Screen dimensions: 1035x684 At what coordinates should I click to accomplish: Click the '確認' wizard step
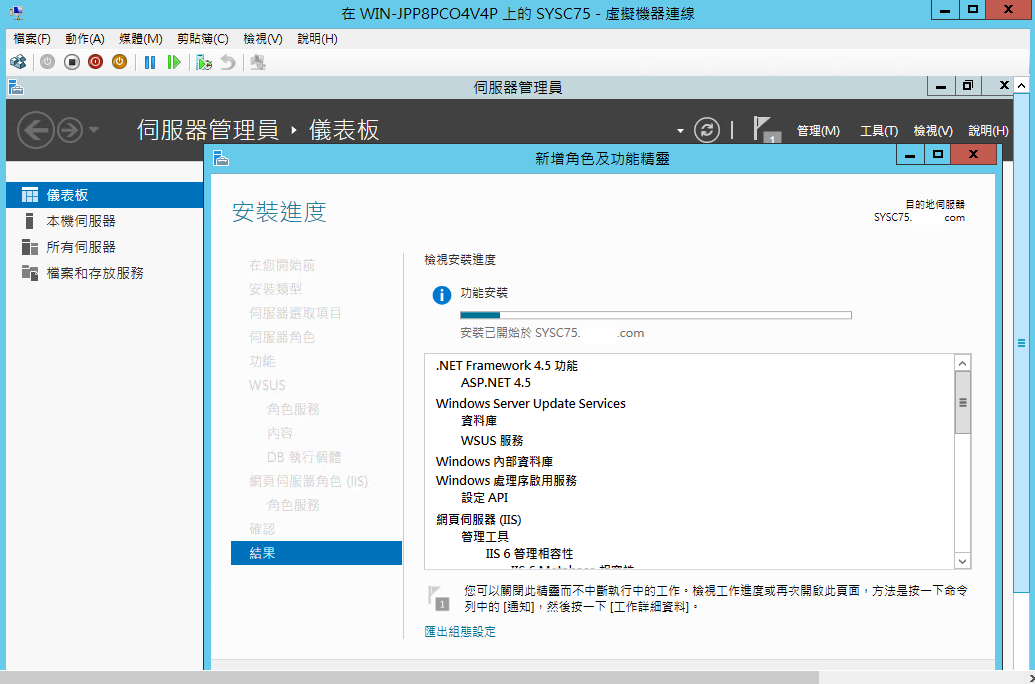(262, 529)
